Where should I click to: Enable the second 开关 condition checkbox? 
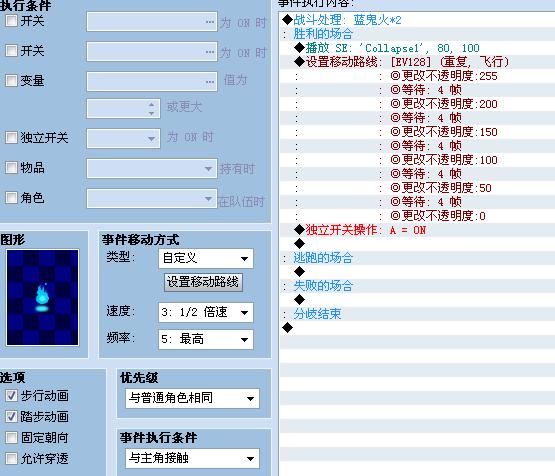coord(11,51)
